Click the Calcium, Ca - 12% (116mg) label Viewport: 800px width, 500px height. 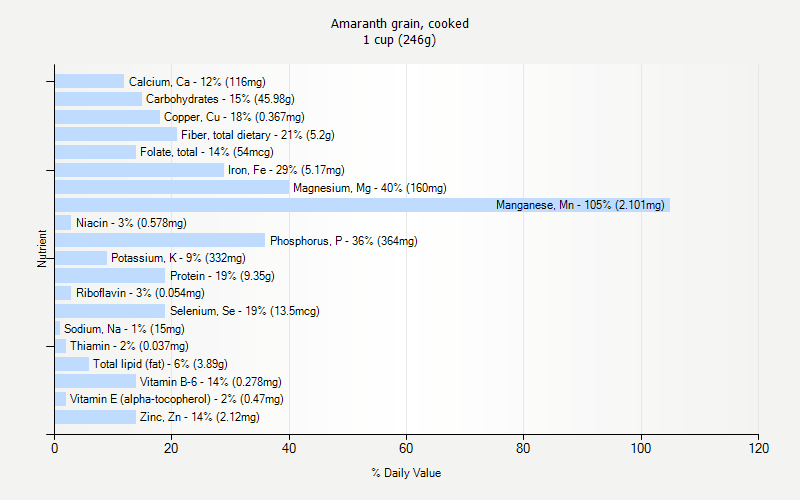[197, 82]
